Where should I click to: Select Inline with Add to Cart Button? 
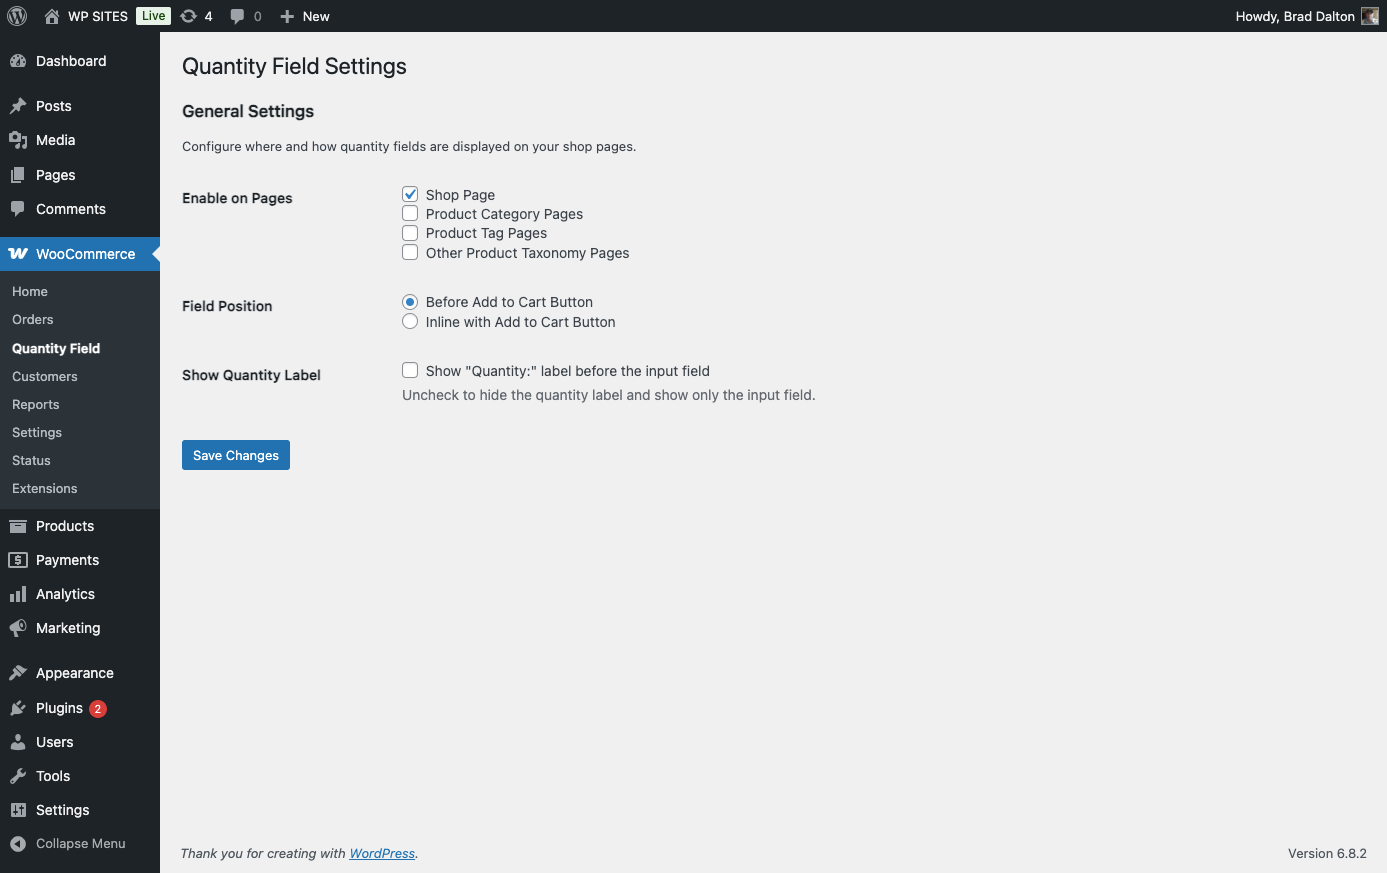point(410,322)
